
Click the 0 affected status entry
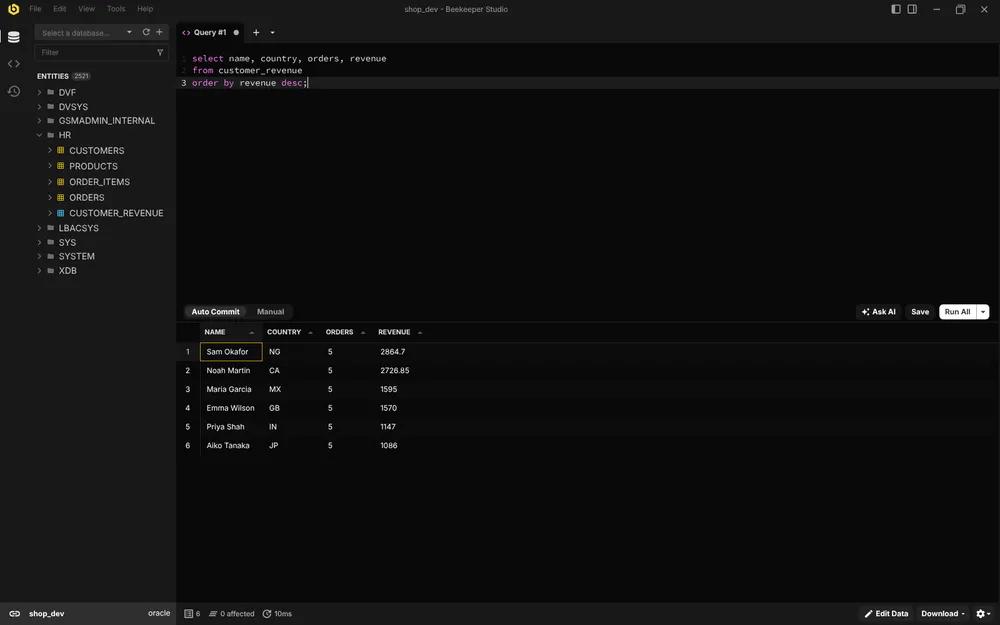coord(232,614)
